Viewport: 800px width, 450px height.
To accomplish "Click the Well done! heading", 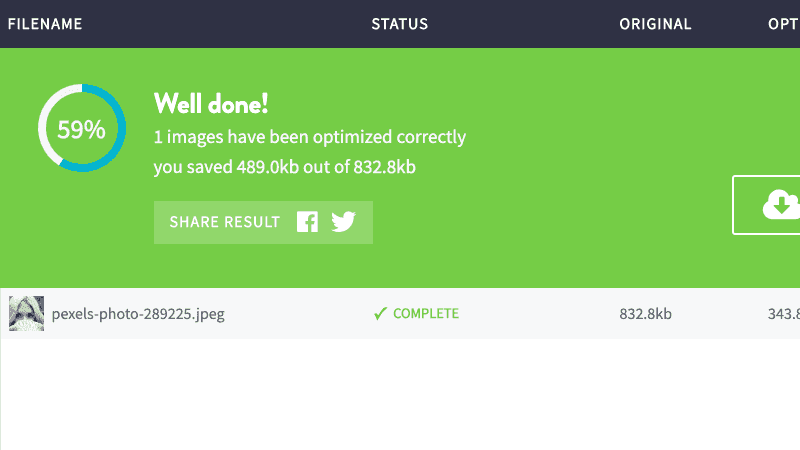I will click(x=211, y=104).
